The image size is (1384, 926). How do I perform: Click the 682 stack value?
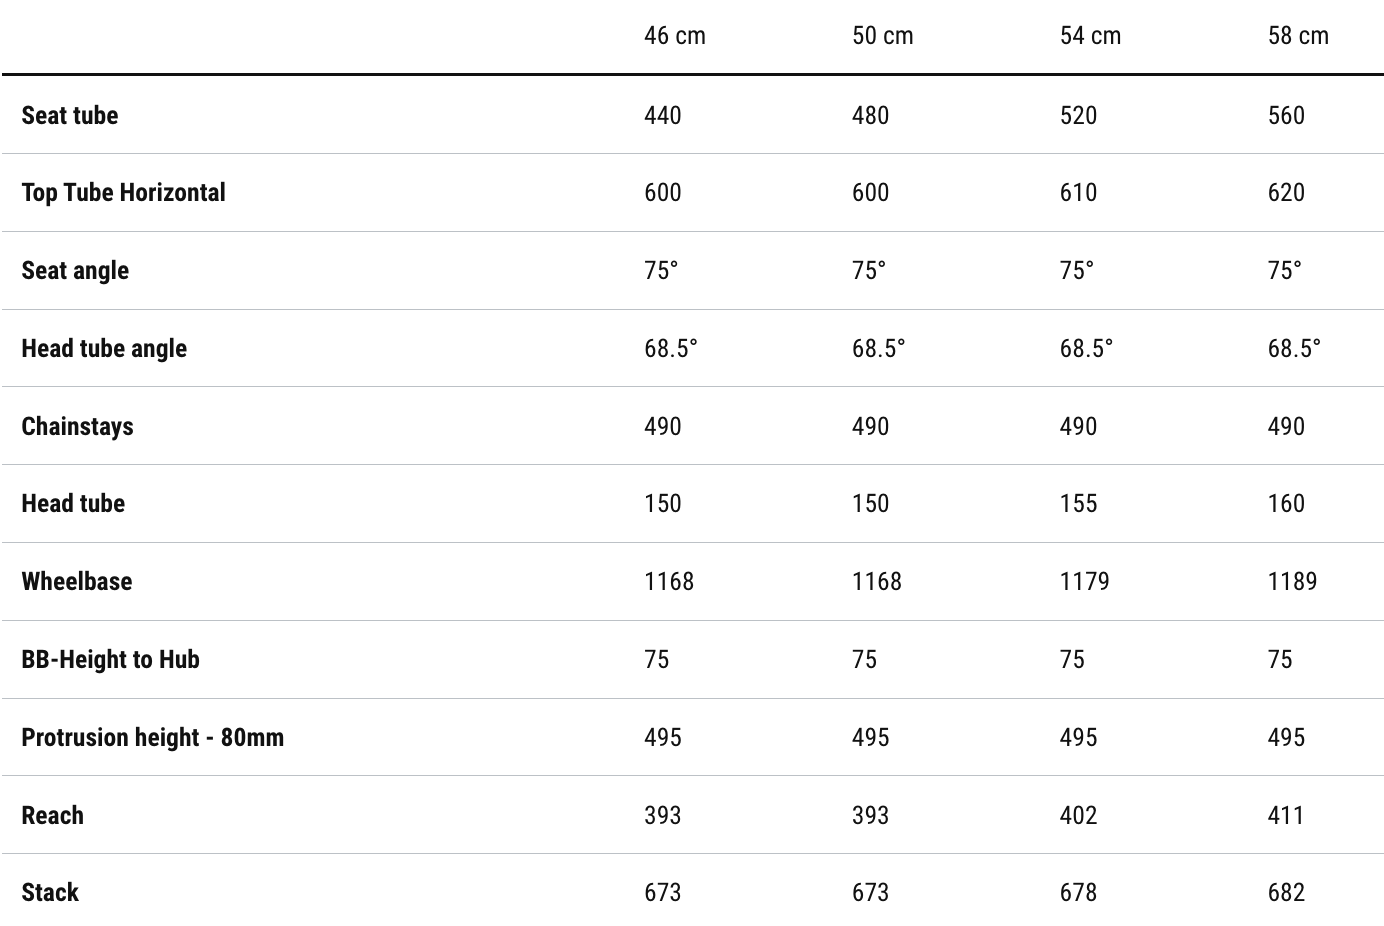point(1286,892)
